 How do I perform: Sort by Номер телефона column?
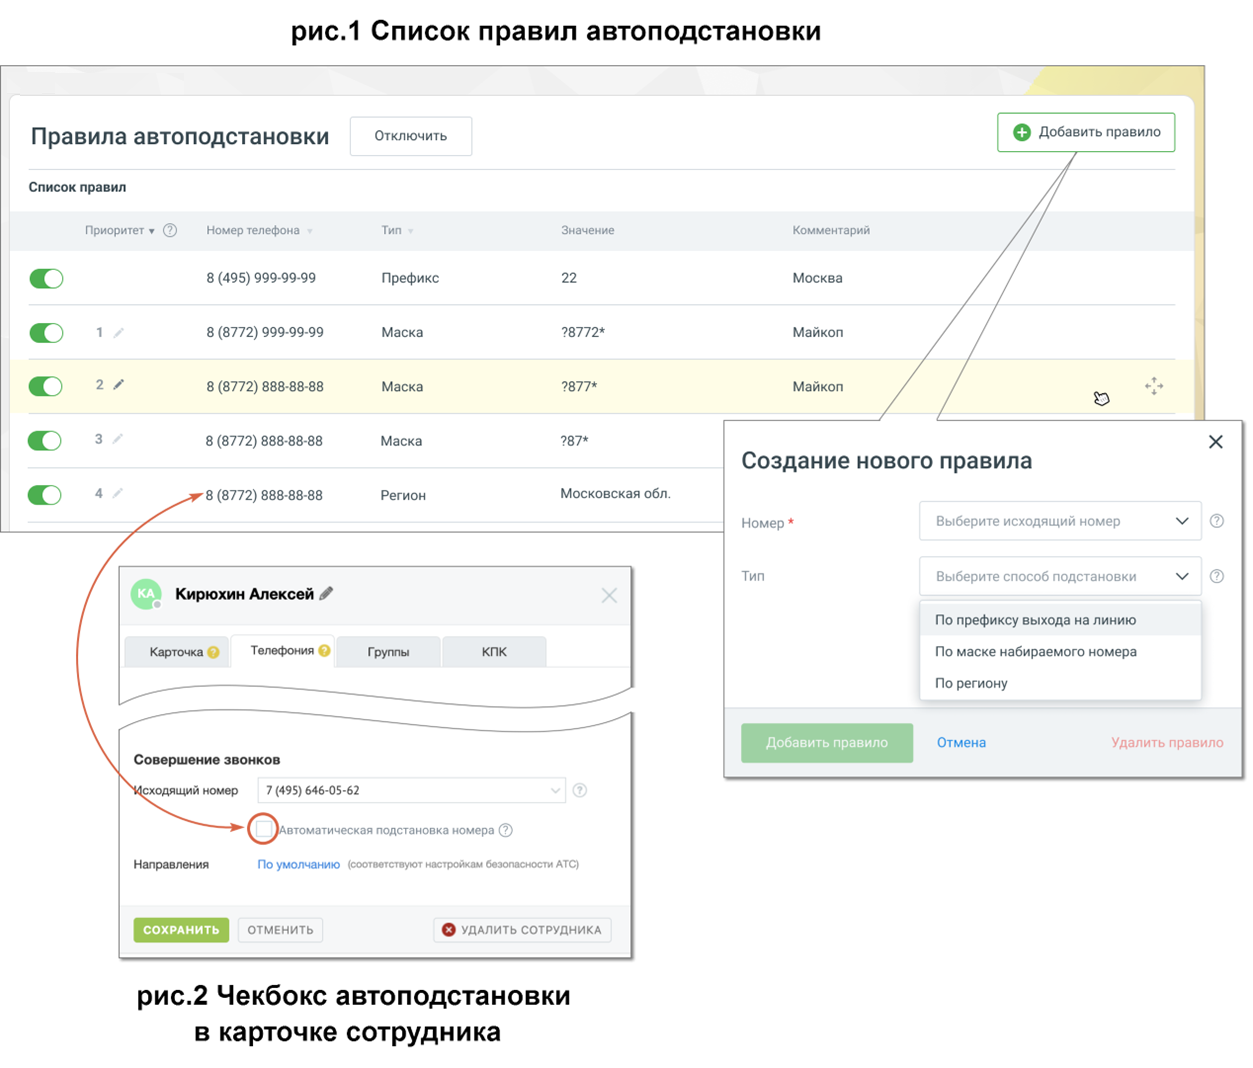pos(259,230)
